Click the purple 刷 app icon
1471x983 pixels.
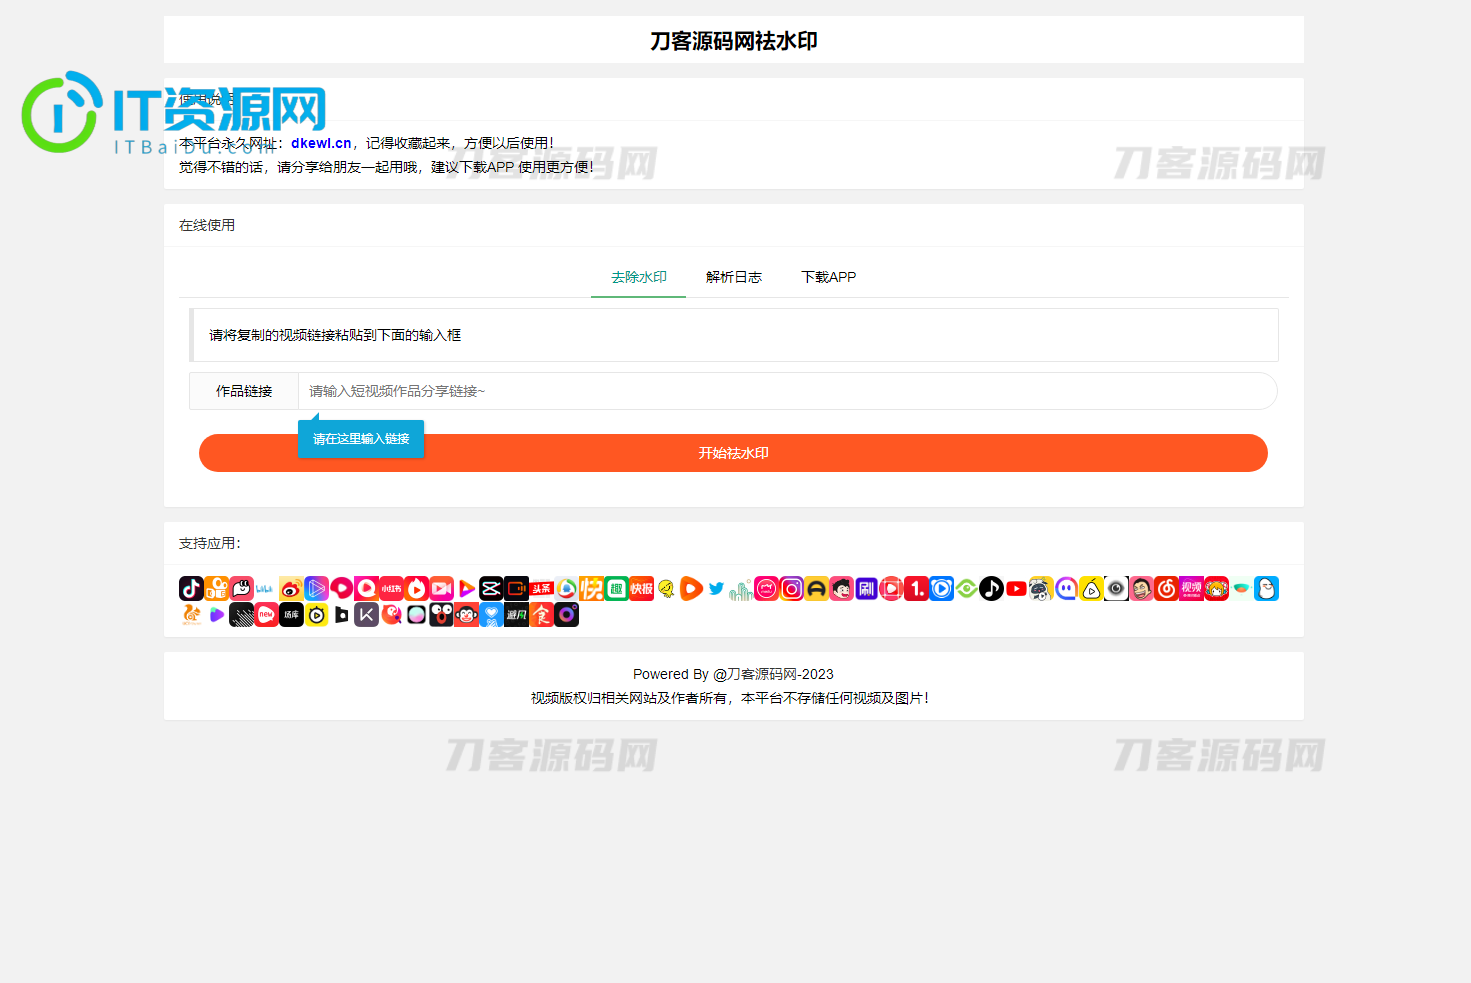coord(866,588)
